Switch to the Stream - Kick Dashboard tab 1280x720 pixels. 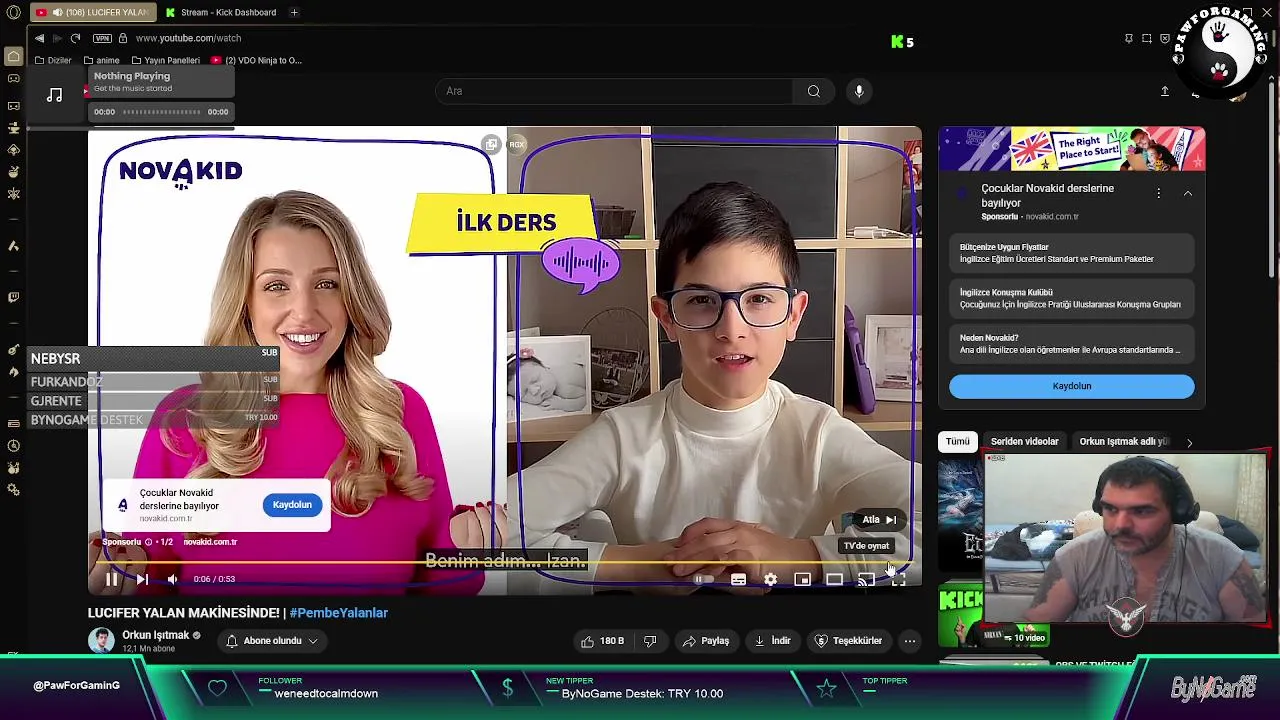(221, 12)
